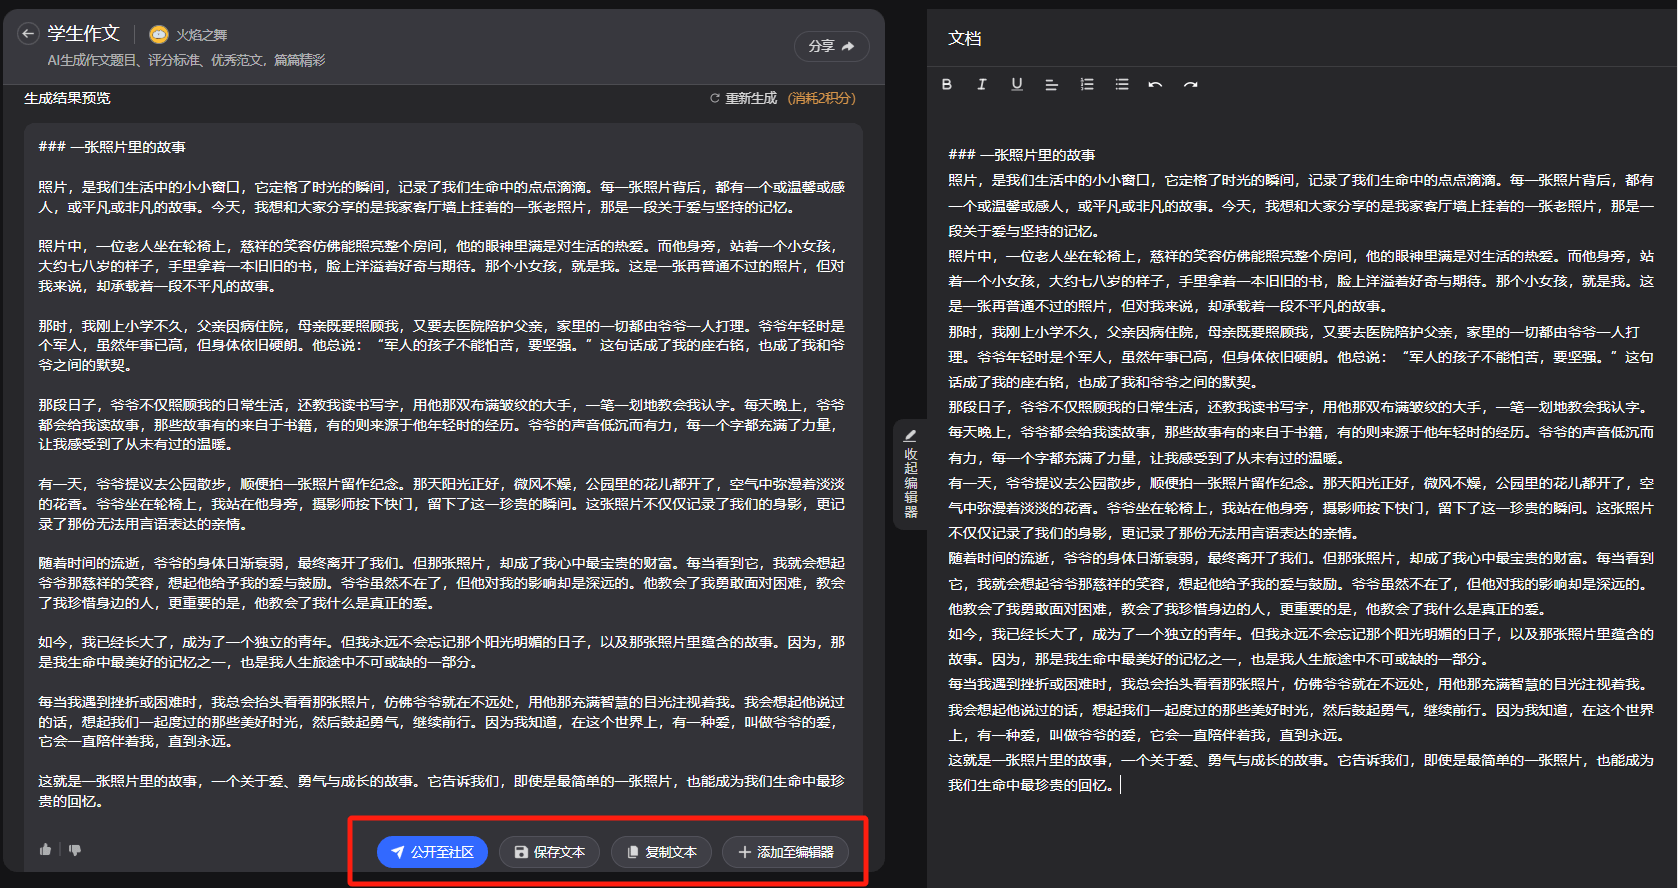Copy essay using 复制文本 button
The width and height of the screenshot is (1678, 888).
click(x=661, y=852)
